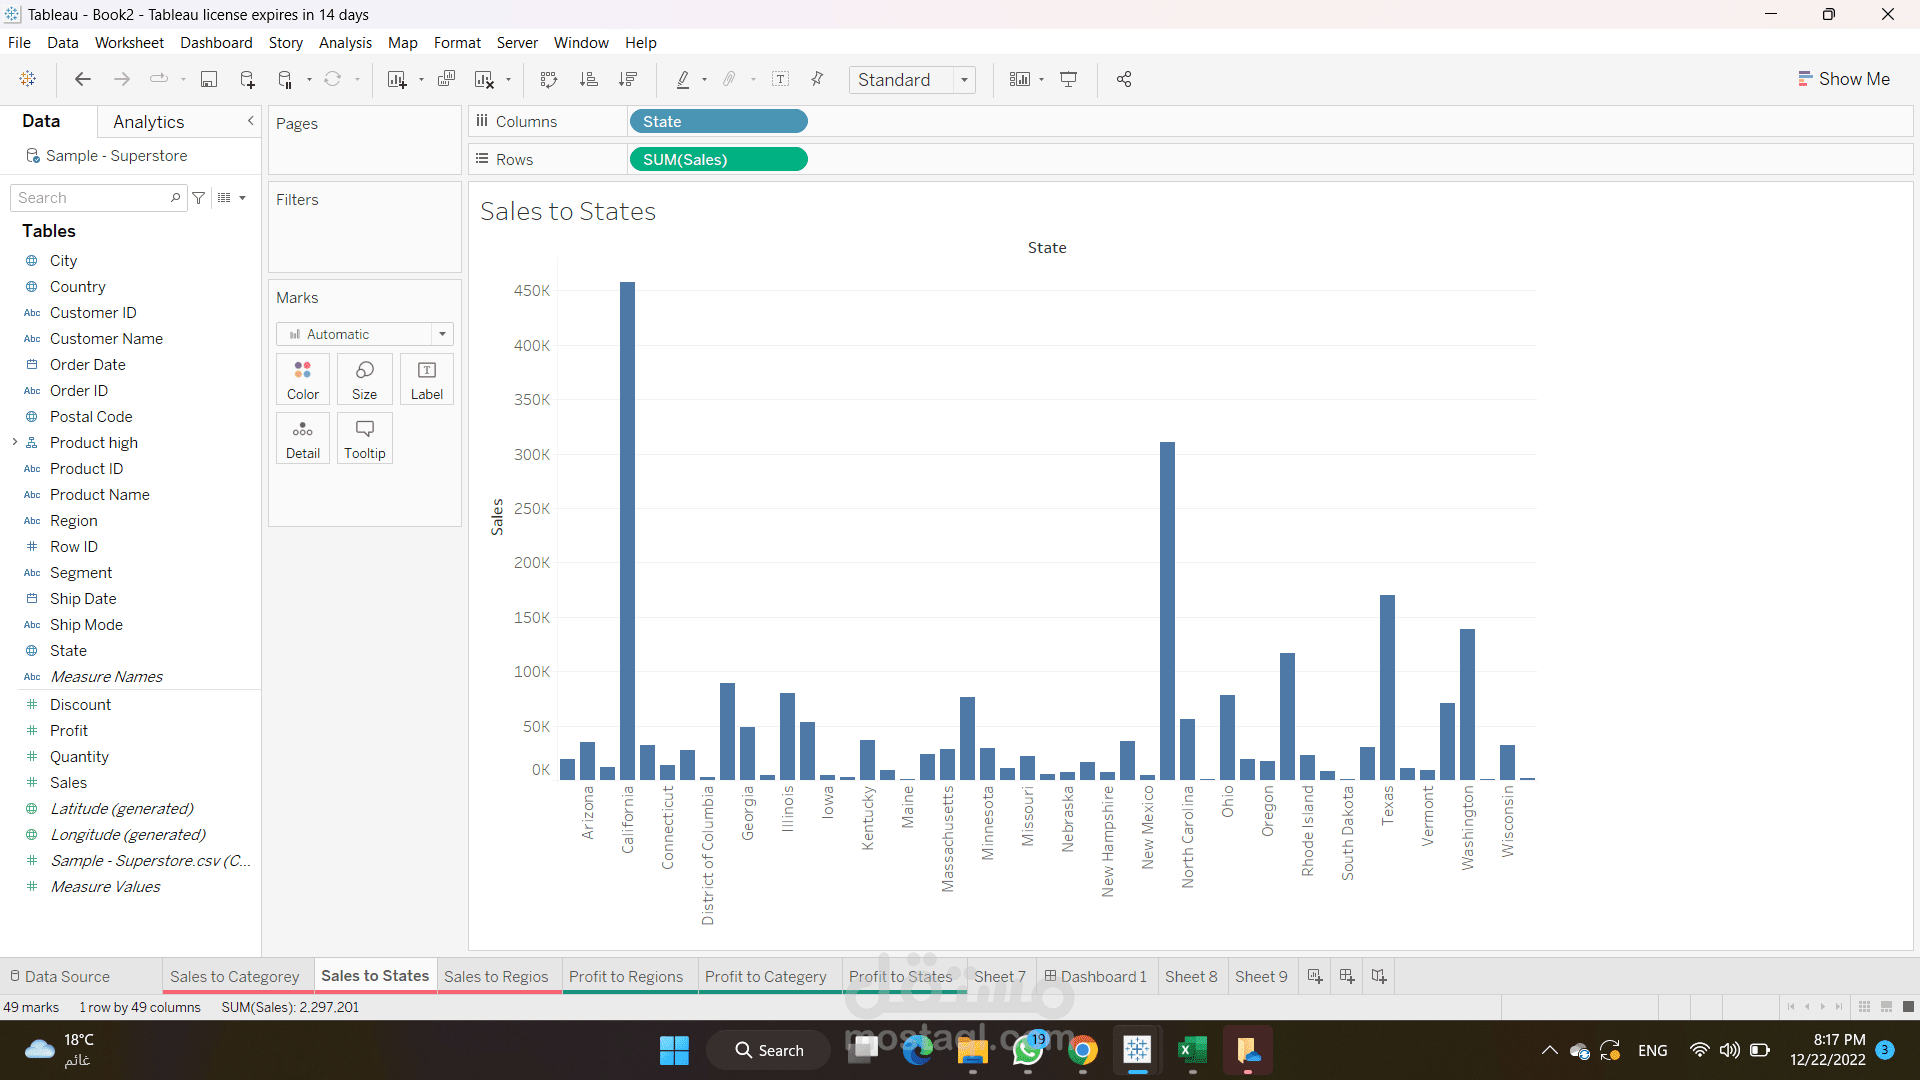Open the Size marks card
The image size is (1920, 1080).
pos(365,380)
